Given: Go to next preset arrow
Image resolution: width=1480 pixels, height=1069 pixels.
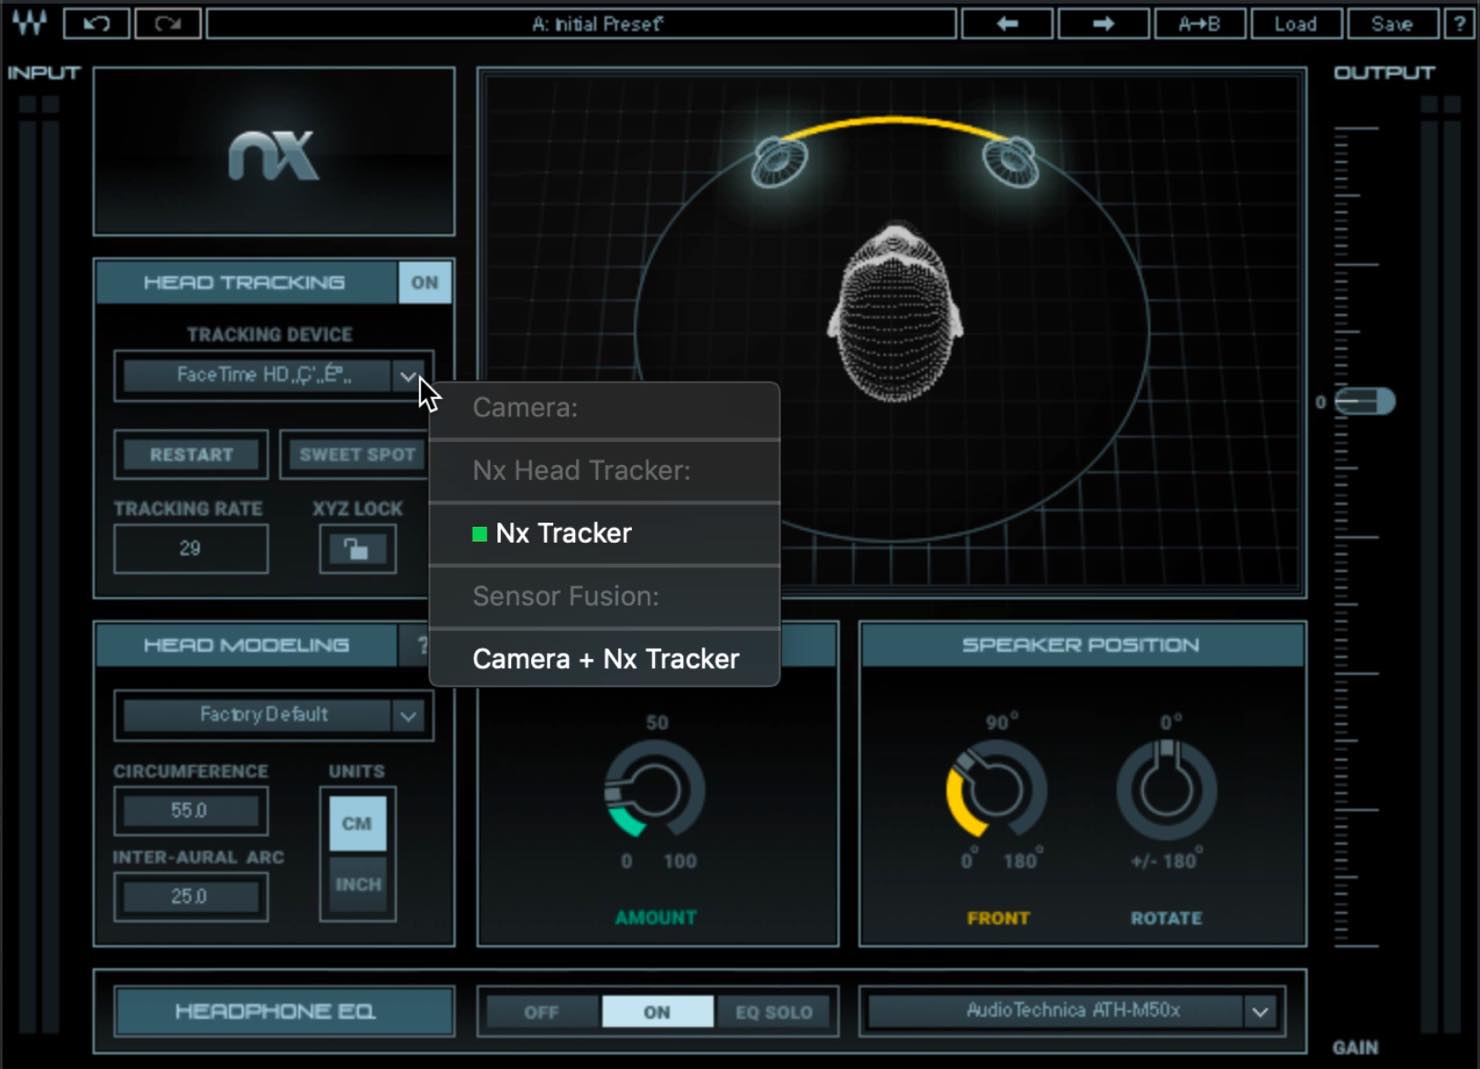Looking at the screenshot, I should pyautogui.click(x=1103, y=23).
